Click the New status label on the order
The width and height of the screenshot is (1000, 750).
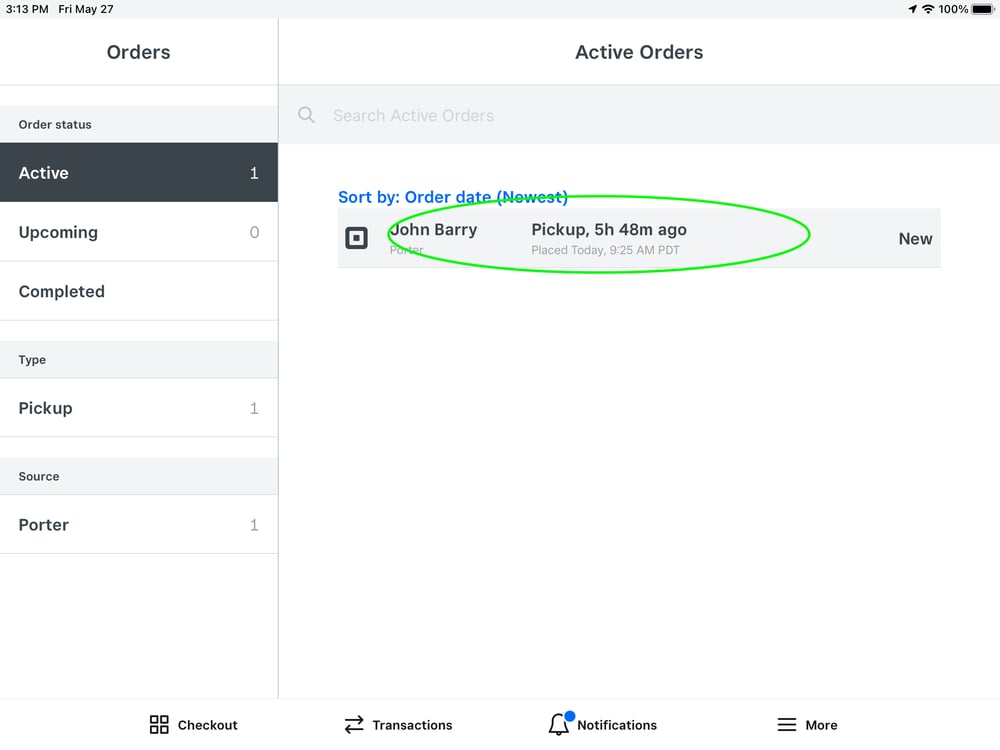pyautogui.click(x=915, y=238)
